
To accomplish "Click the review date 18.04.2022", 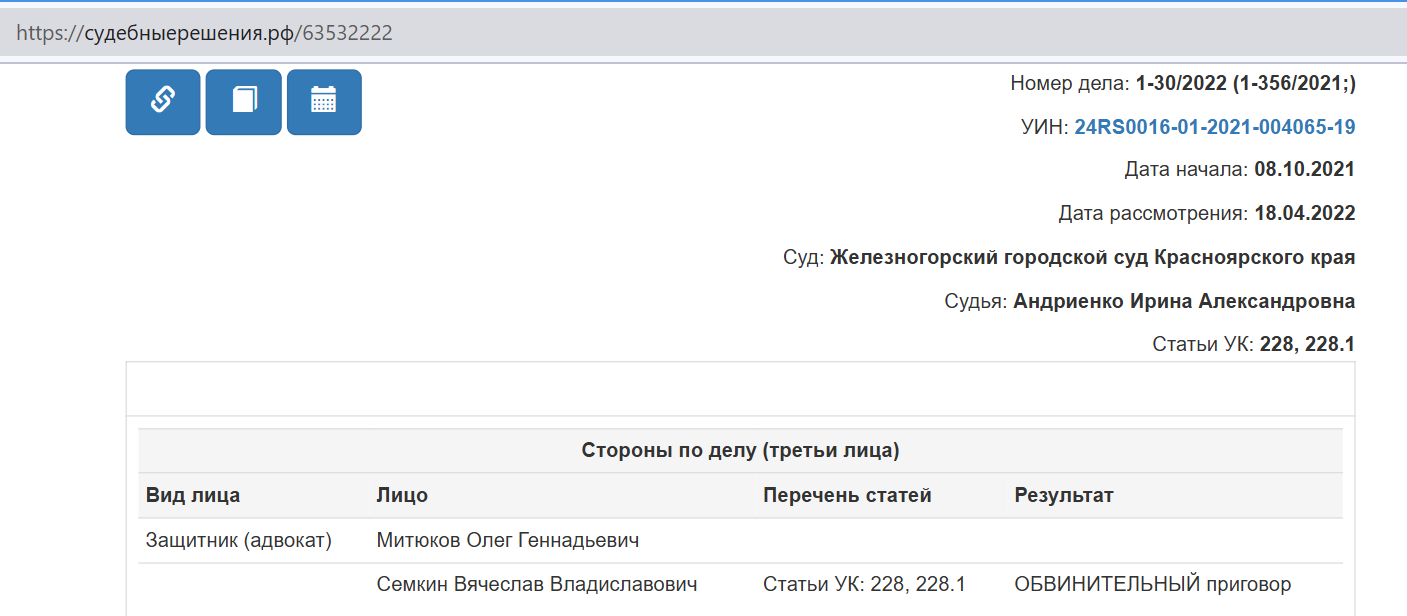I will (1304, 213).
